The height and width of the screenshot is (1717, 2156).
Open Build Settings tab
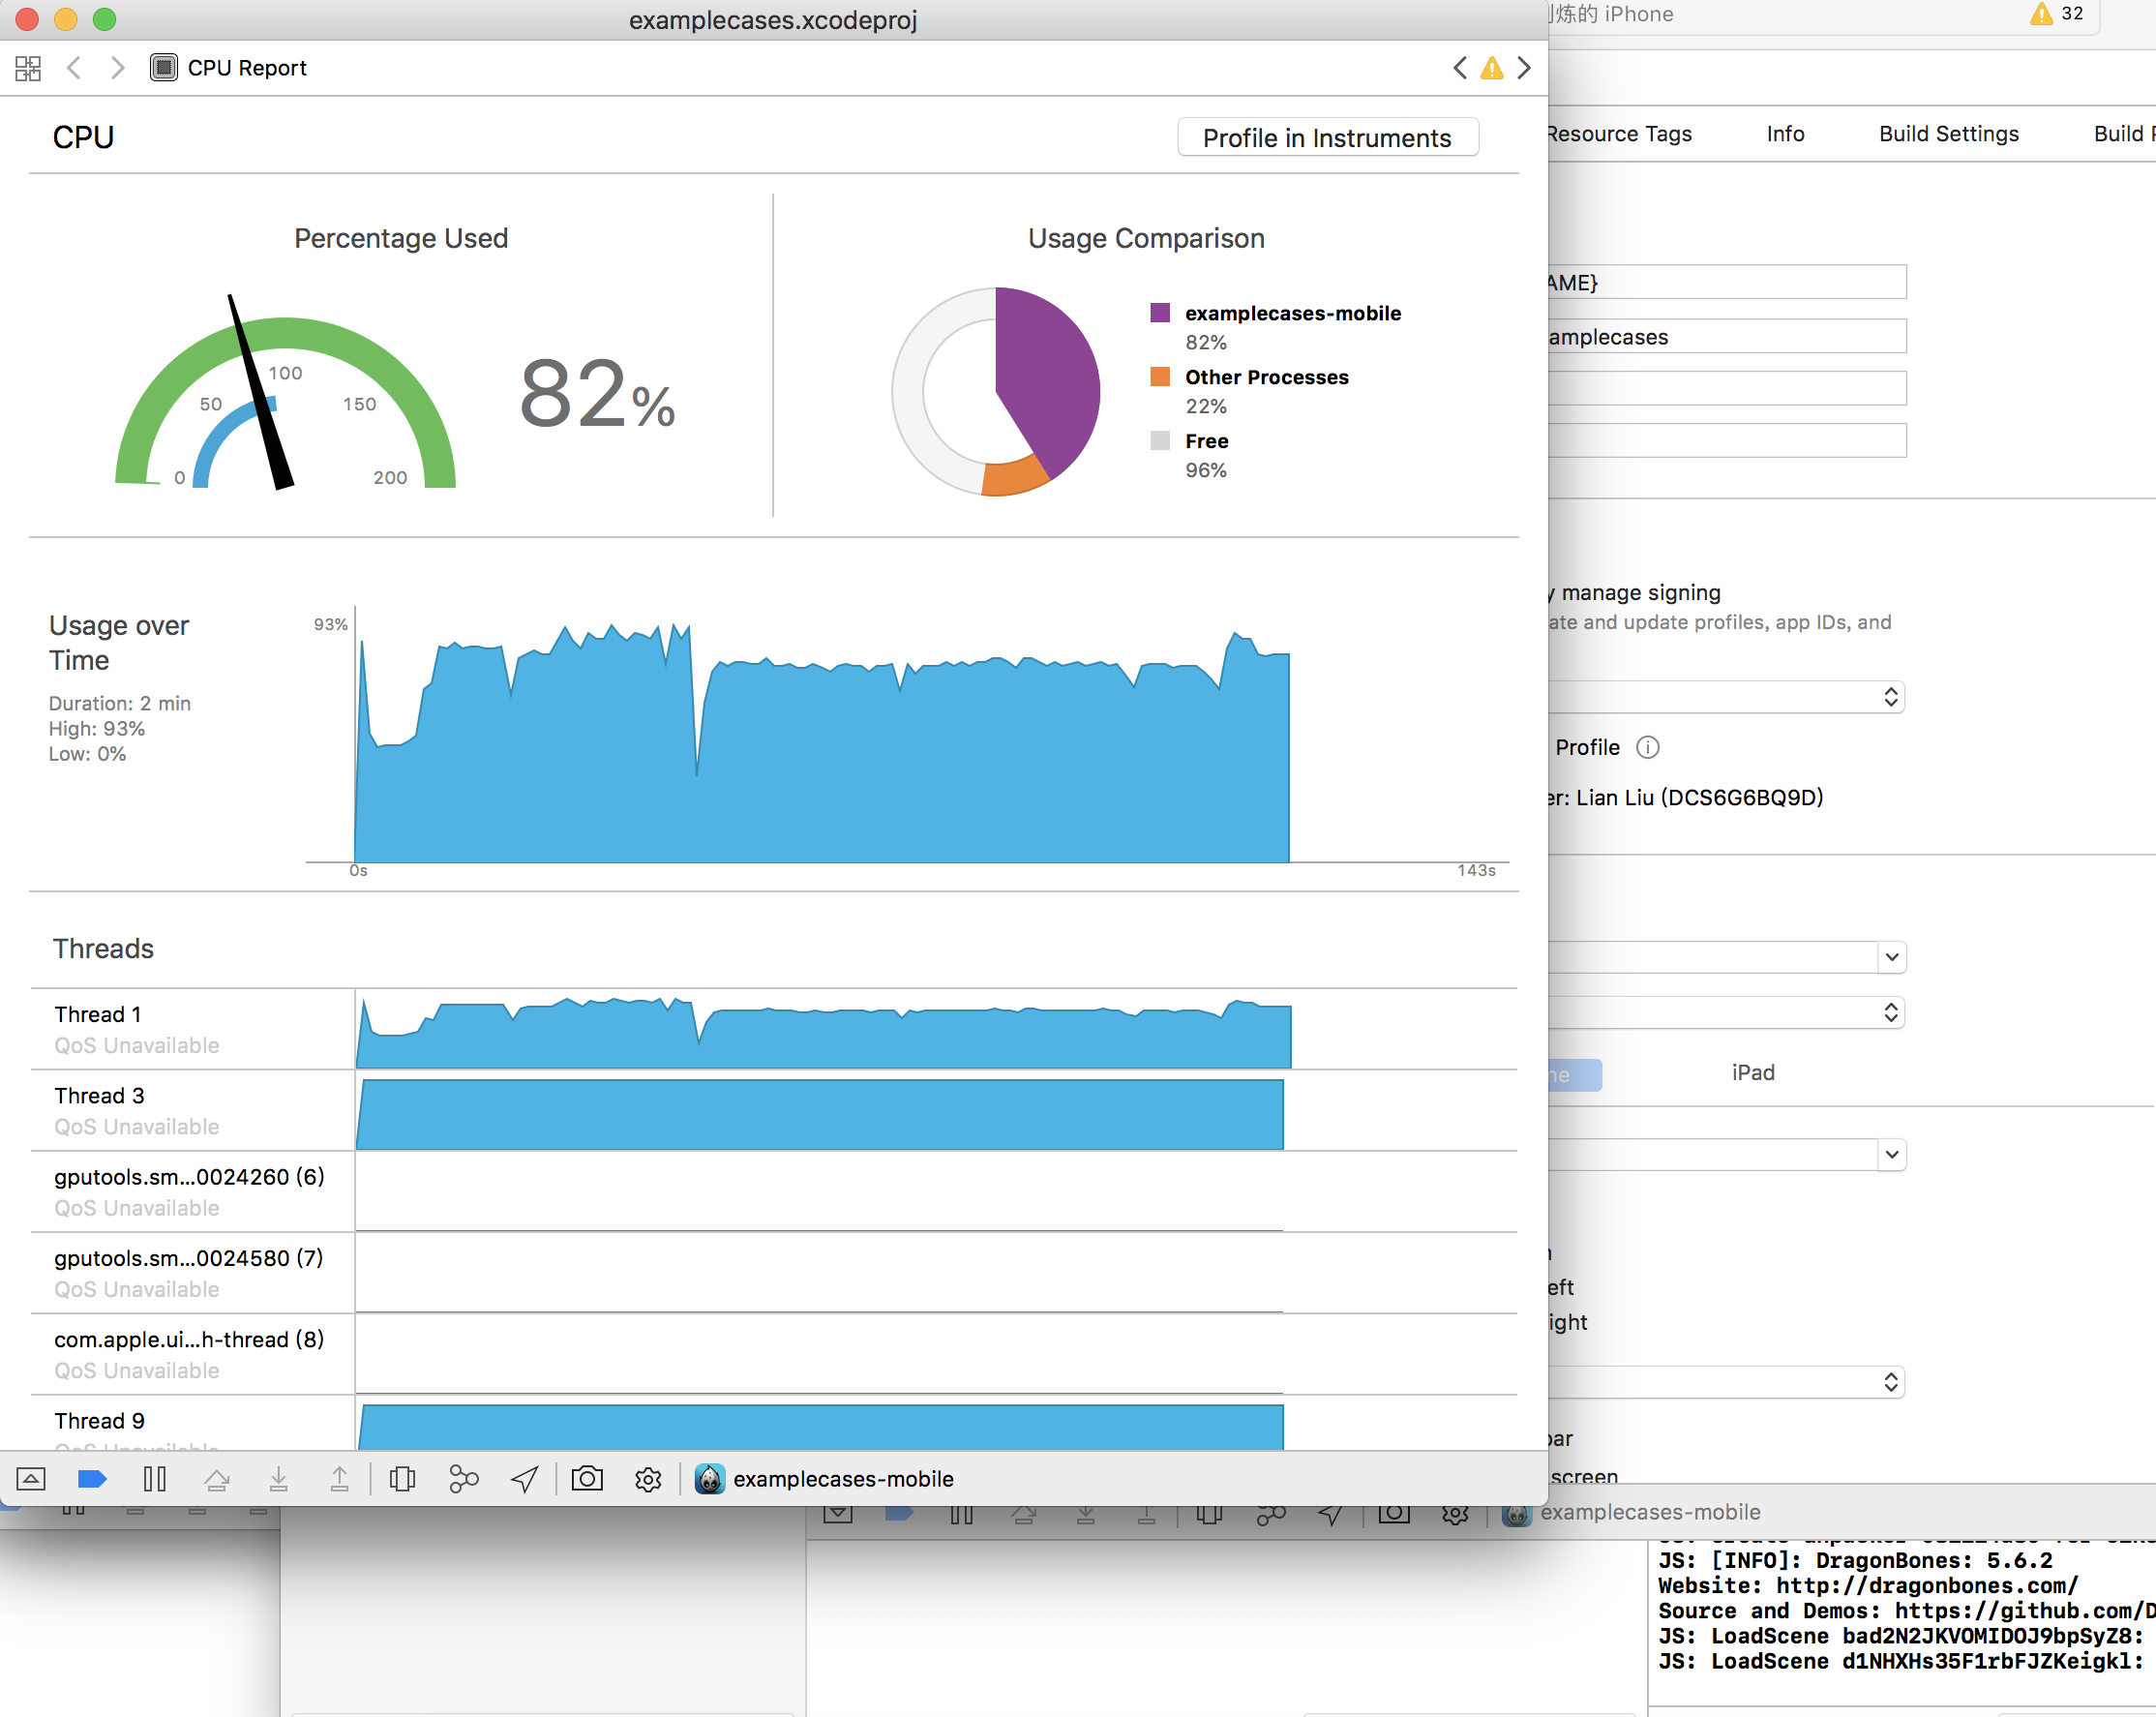1948,134
